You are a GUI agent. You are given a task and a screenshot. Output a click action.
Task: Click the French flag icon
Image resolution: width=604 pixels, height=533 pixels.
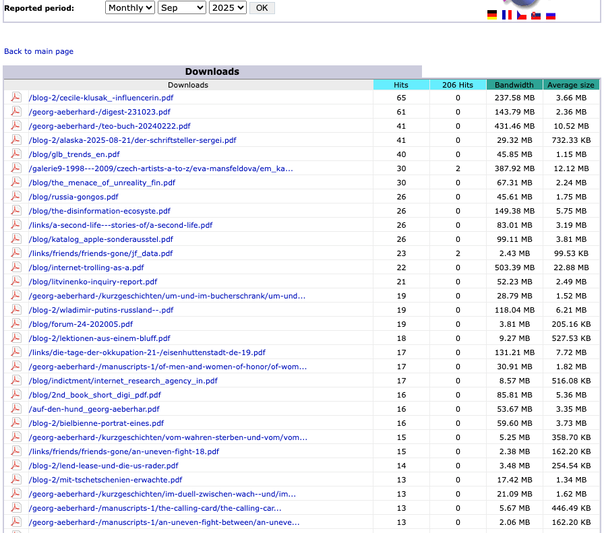[x=507, y=15]
